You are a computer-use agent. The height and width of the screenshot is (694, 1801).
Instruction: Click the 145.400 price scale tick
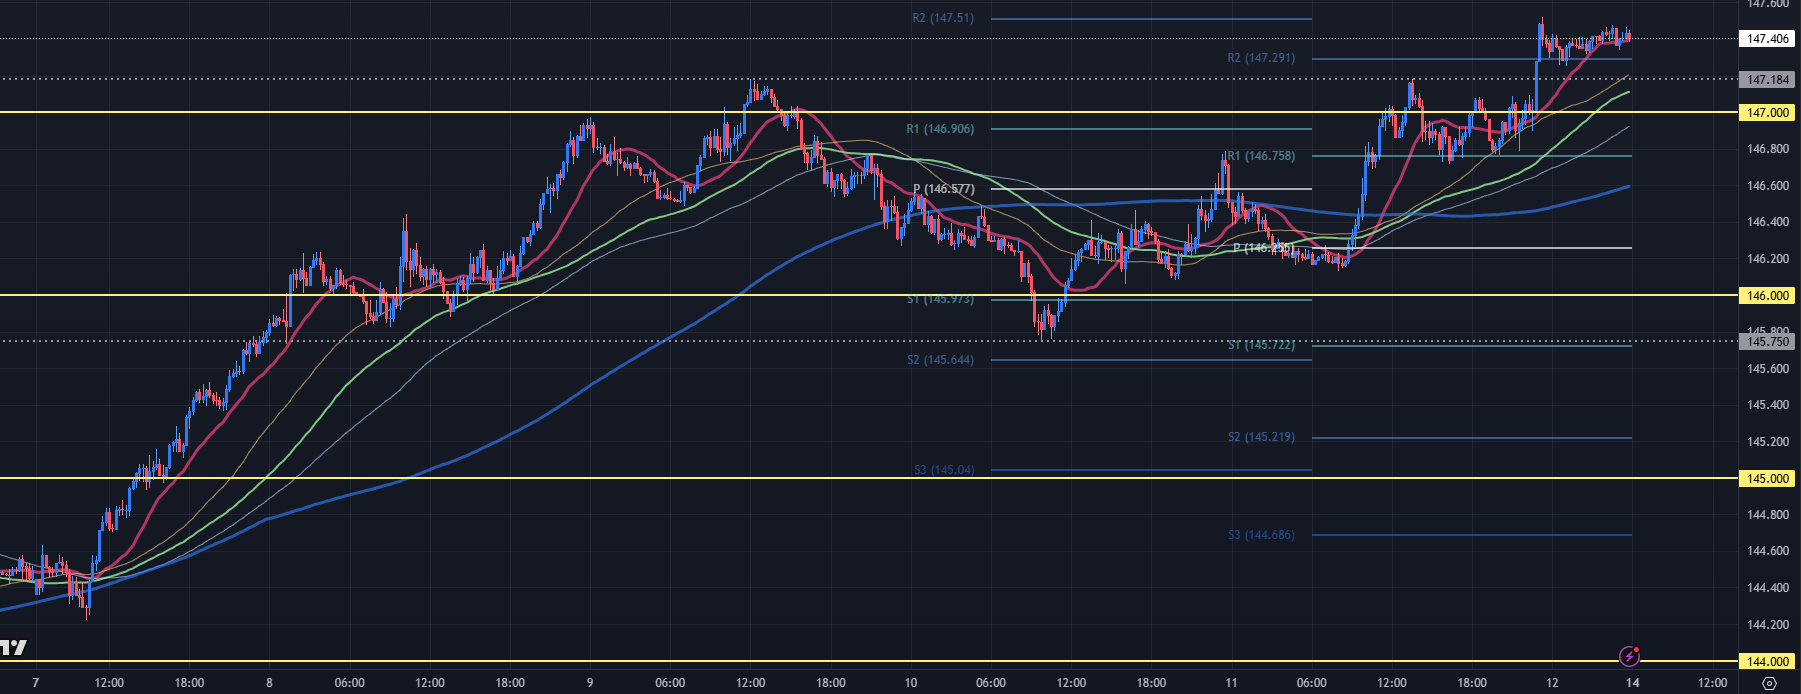point(1767,405)
